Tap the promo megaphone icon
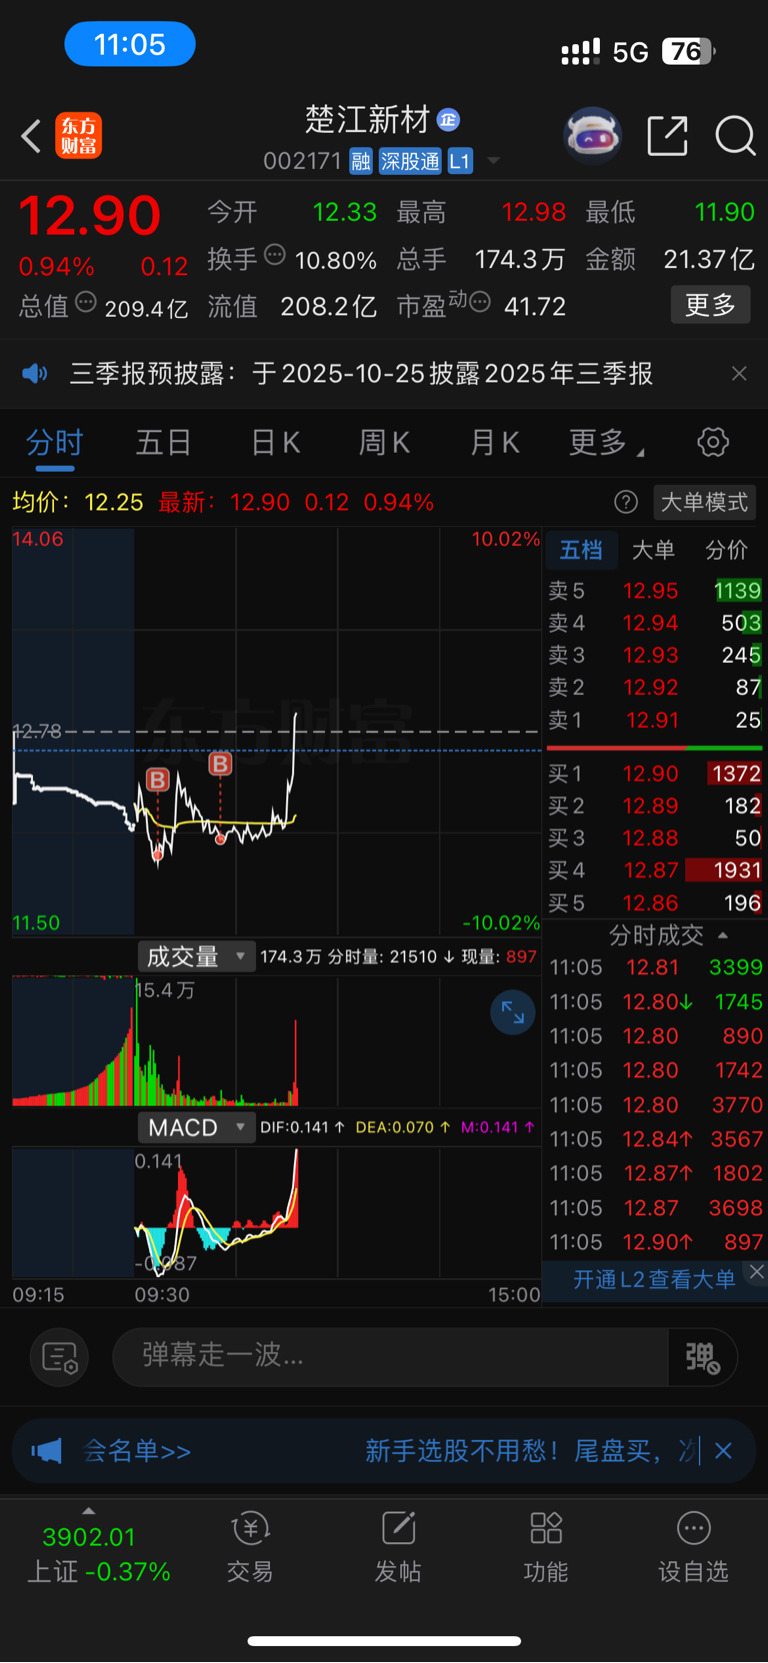 point(47,1451)
